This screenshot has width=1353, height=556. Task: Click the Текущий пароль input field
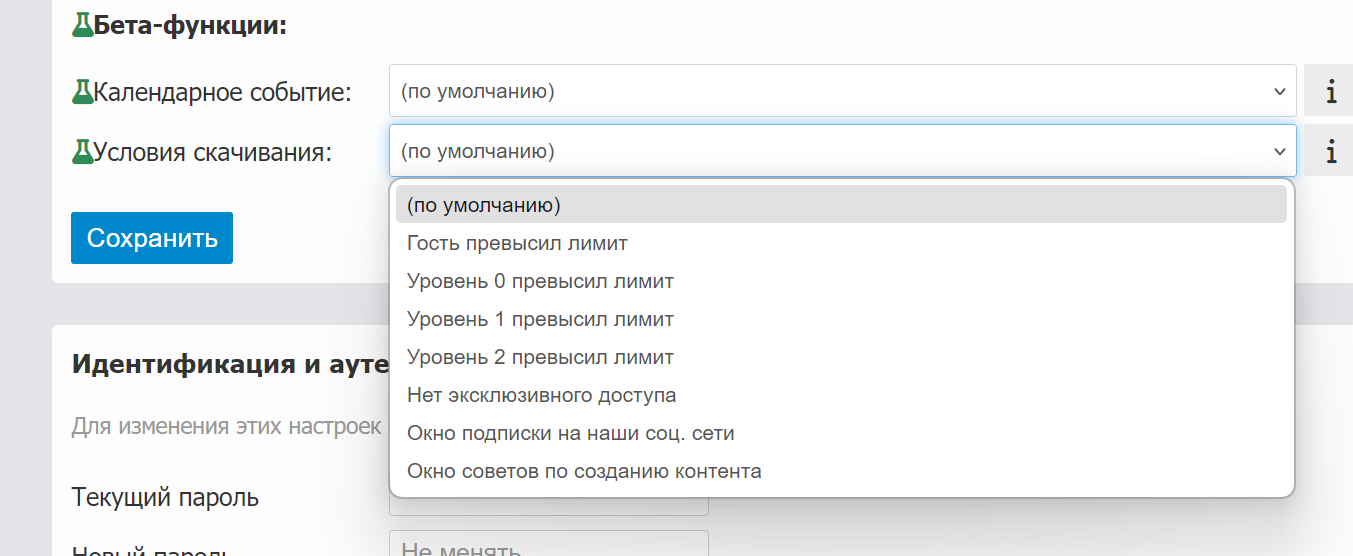[x=548, y=506]
